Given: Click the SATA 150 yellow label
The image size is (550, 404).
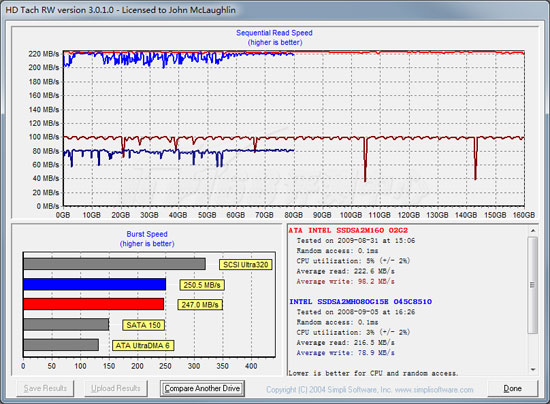Looking at the screenshot, I should pos(143,325).
